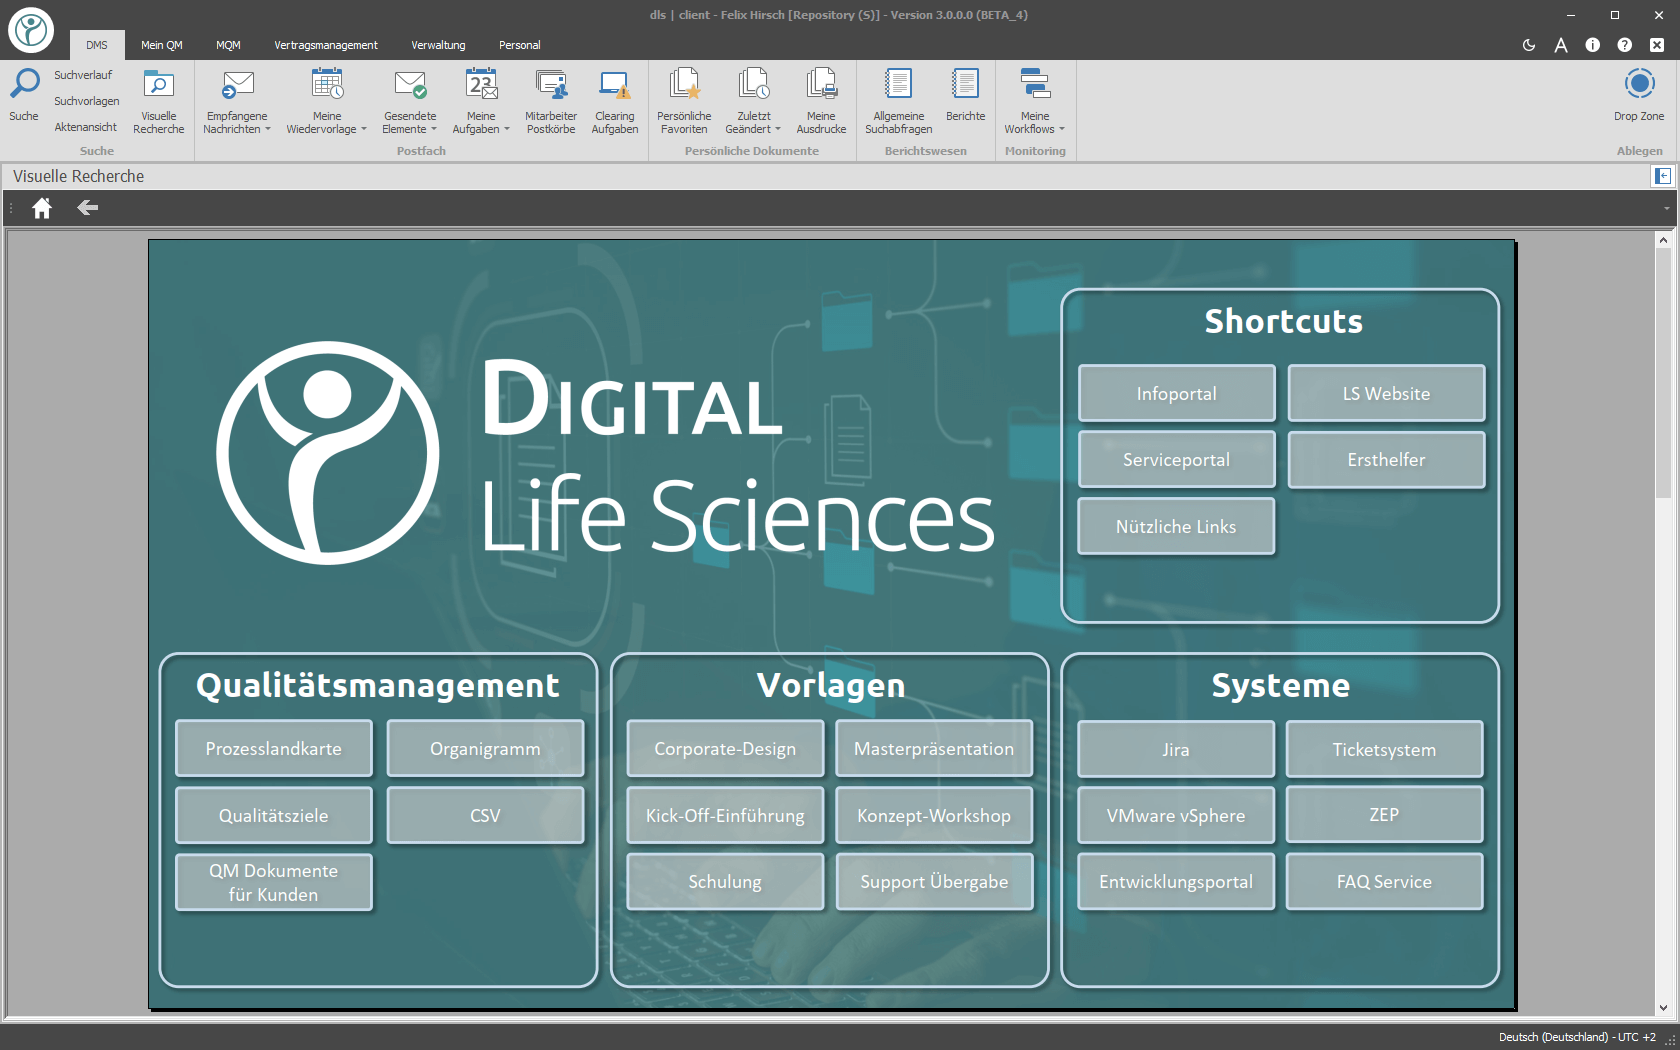Open Berichte in the ribbon
Viewport: 1680px width, 1050px height.
[x=966, y=96]
